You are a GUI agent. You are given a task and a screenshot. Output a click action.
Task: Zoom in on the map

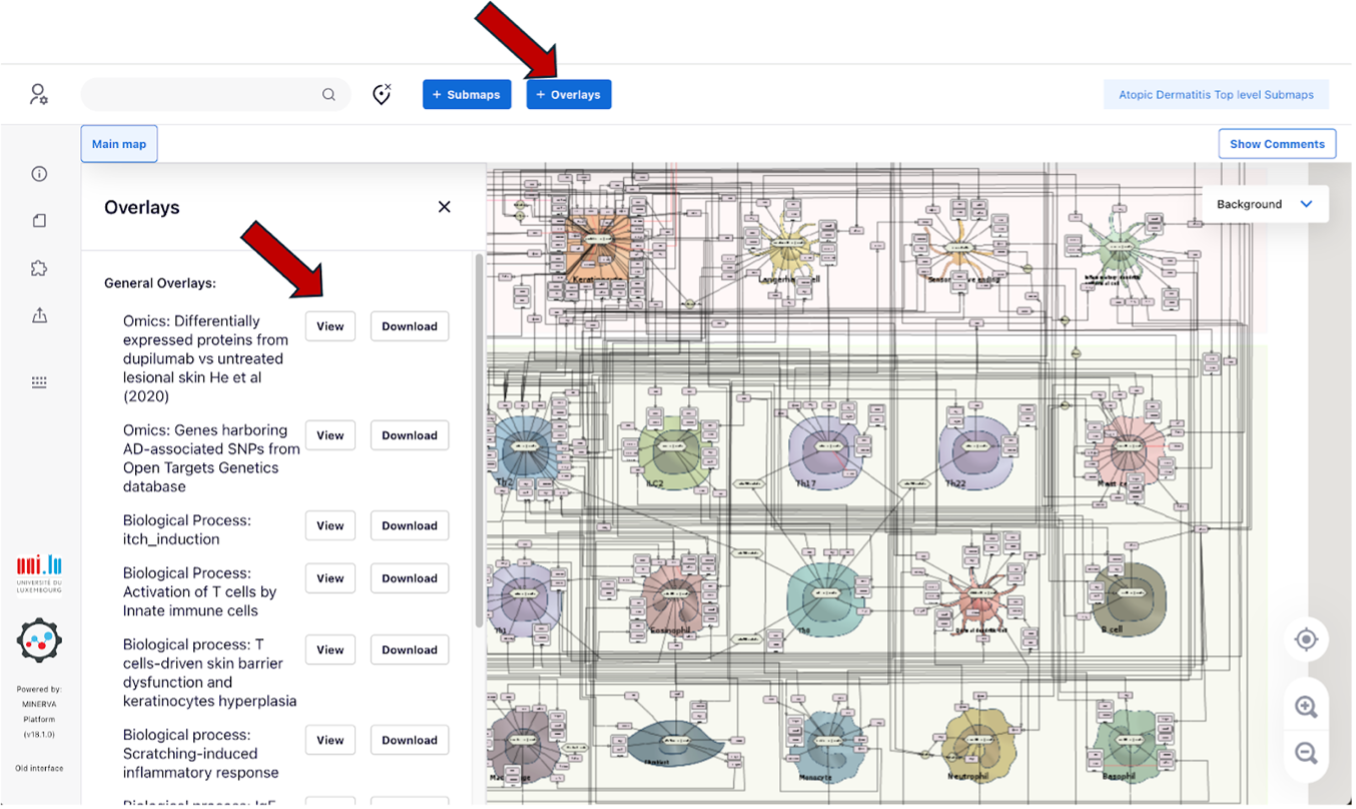(1305, 707)
